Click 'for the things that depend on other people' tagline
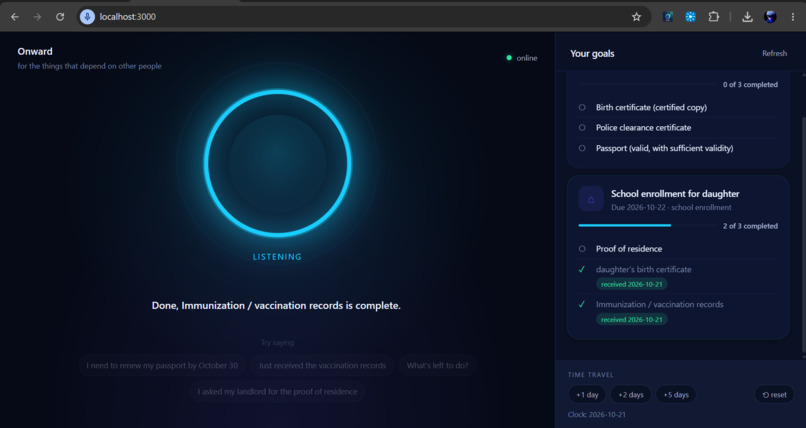806x428 pixels. [x=89, y=66]
